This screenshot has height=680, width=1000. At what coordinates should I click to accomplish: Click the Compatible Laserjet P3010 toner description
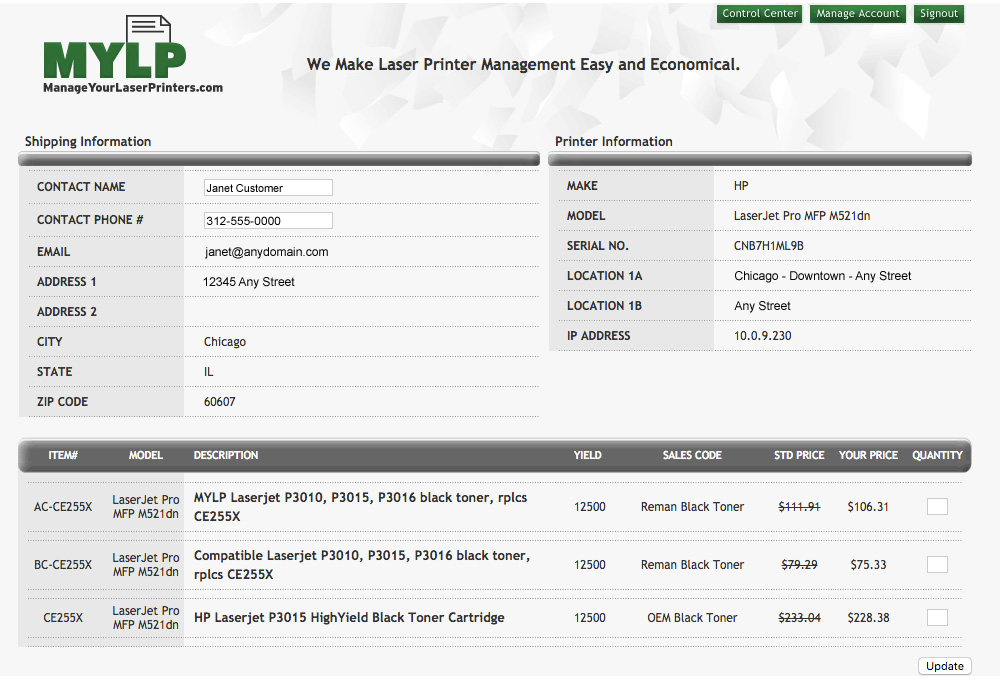tap(361, 565)
